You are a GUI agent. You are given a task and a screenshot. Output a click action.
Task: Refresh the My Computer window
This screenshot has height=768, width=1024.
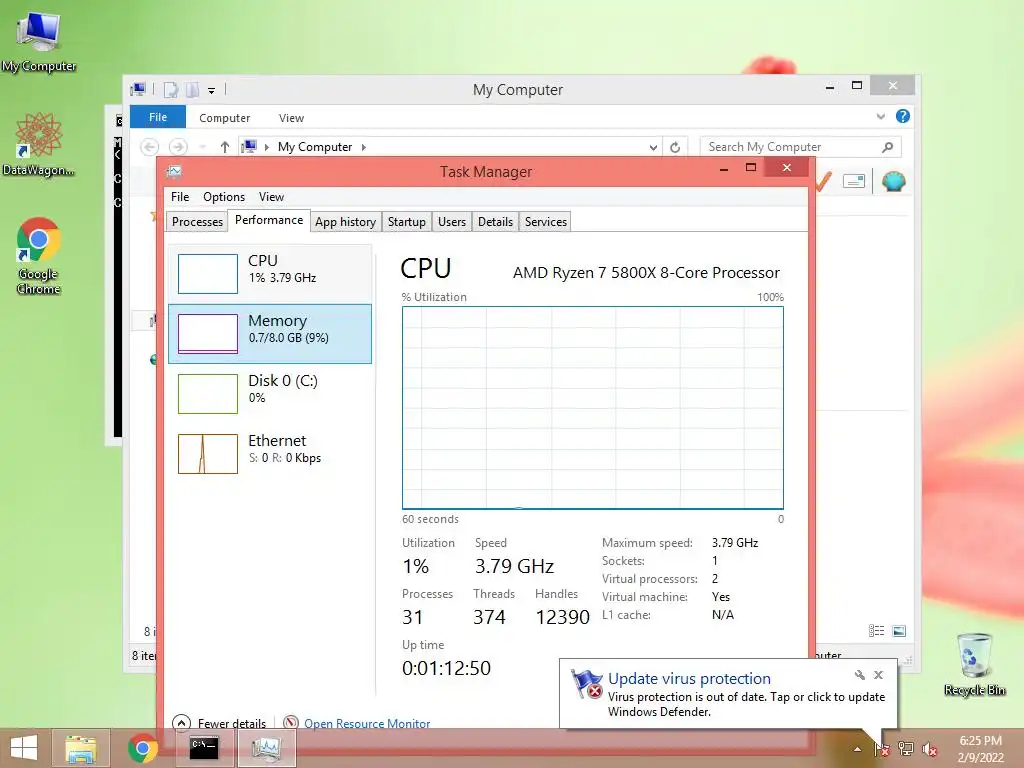pyautogui.click(x=675, y=147)
